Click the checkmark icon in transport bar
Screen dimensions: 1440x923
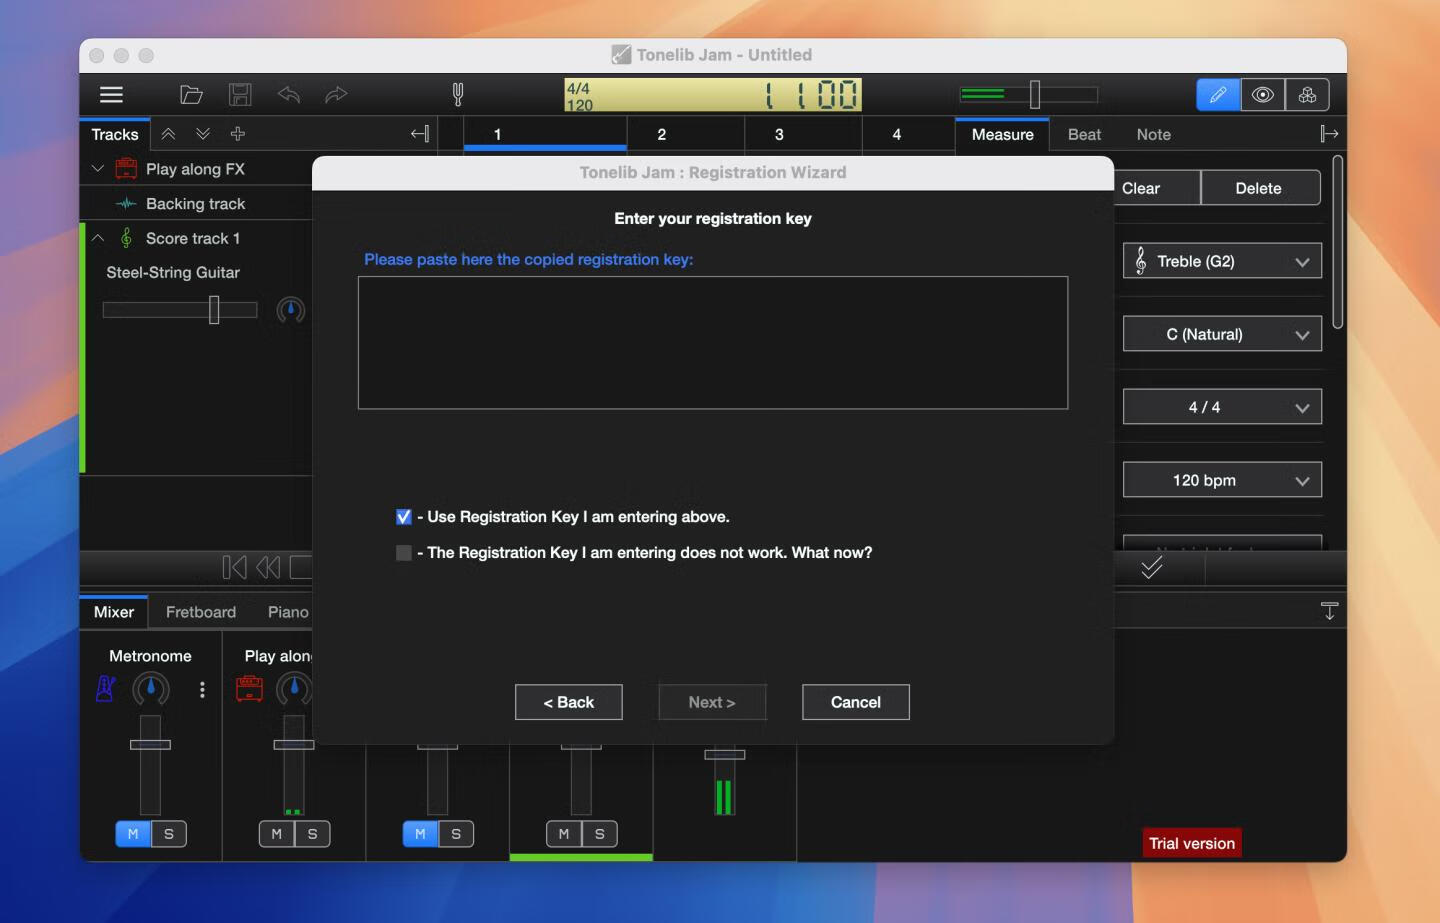(1152, 568)
